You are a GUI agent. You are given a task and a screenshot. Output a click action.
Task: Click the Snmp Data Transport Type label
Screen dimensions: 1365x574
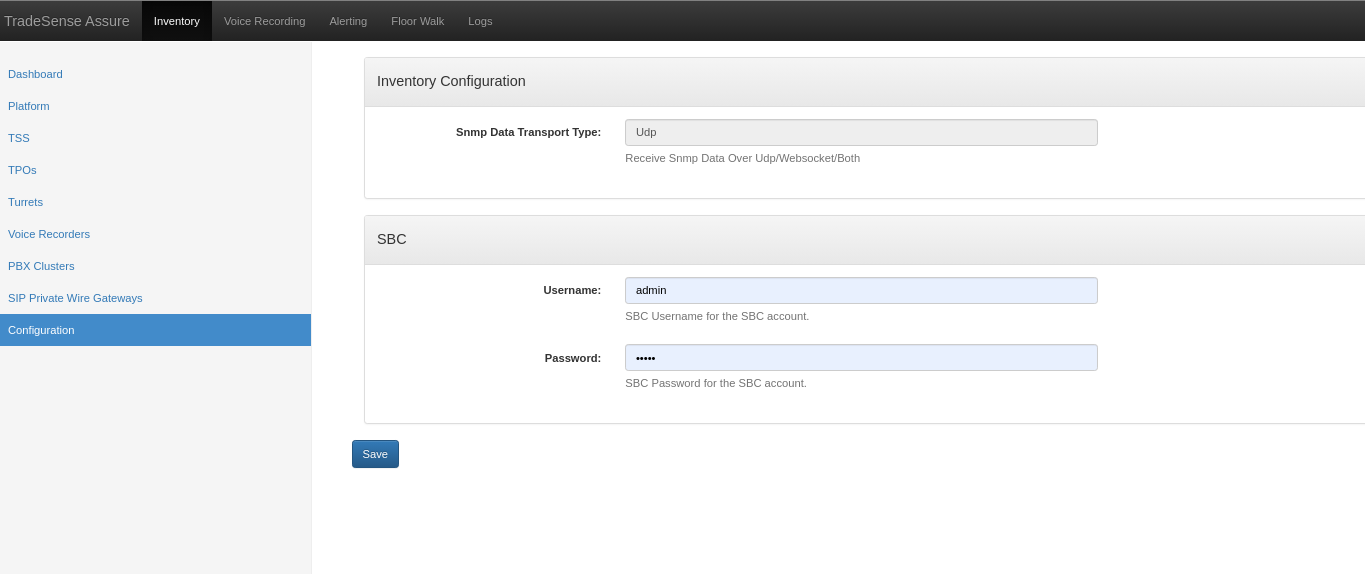pyautogui.click(x=528, y=132)
